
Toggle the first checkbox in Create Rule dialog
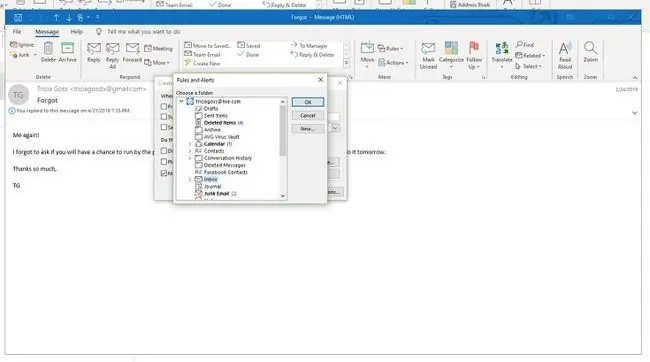(x=164, y=107)
